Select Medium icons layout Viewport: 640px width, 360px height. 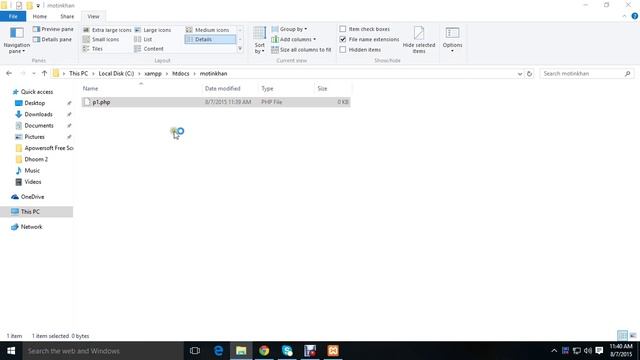point(207,30)
